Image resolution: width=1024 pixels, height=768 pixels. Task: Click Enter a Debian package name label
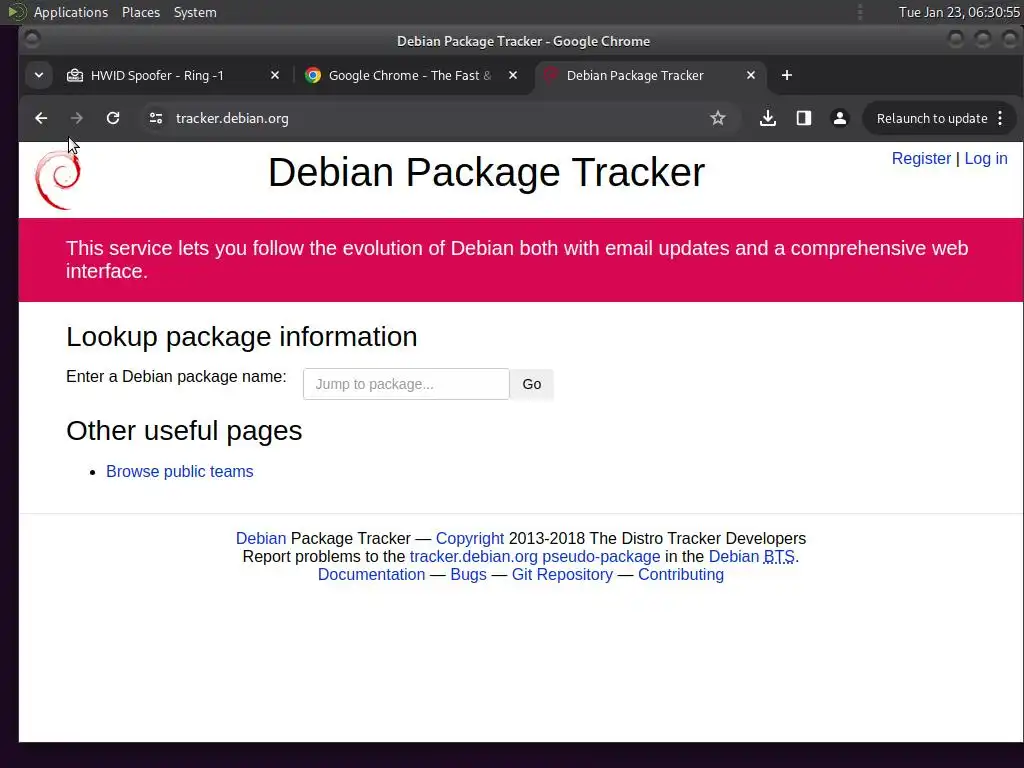pos(176,377)
